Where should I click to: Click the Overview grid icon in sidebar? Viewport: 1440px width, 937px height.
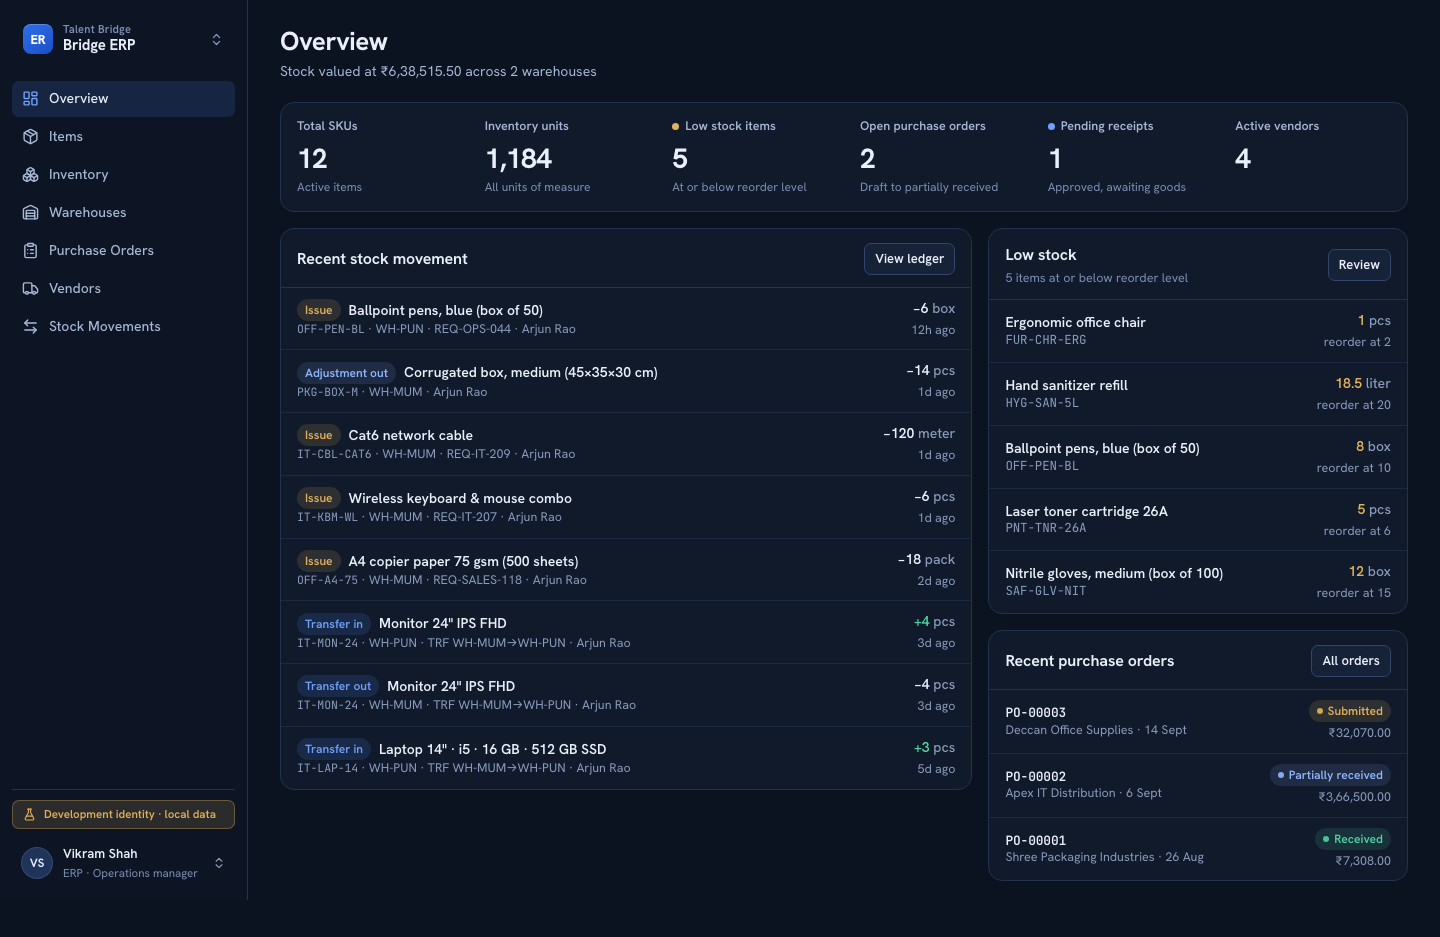(x=30, y=98)
